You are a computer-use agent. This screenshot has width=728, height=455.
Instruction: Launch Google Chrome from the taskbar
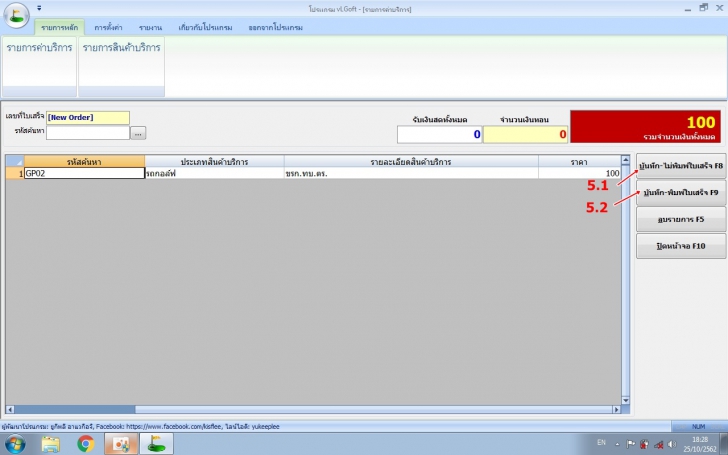pyautogui.click(x=85, y=444)
